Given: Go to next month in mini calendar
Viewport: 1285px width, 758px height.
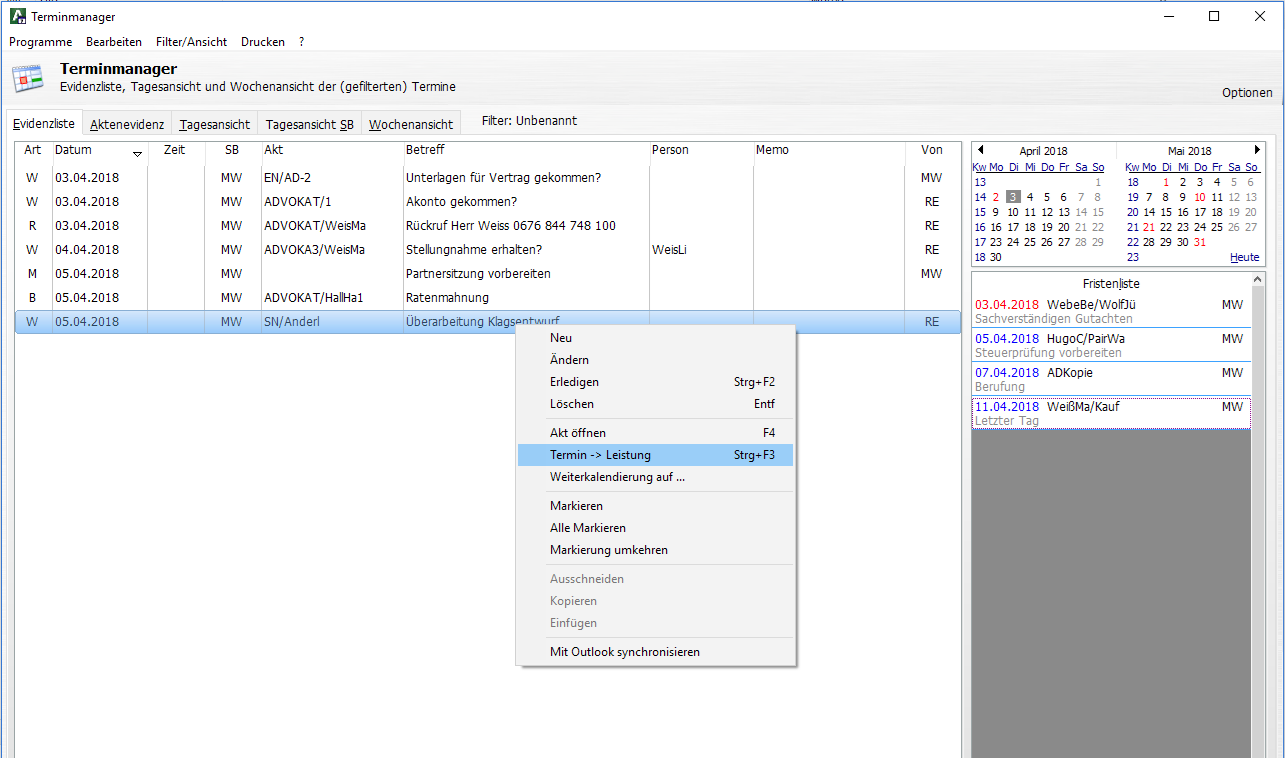Looking at the screenshot, I should tap(1257, 150).
